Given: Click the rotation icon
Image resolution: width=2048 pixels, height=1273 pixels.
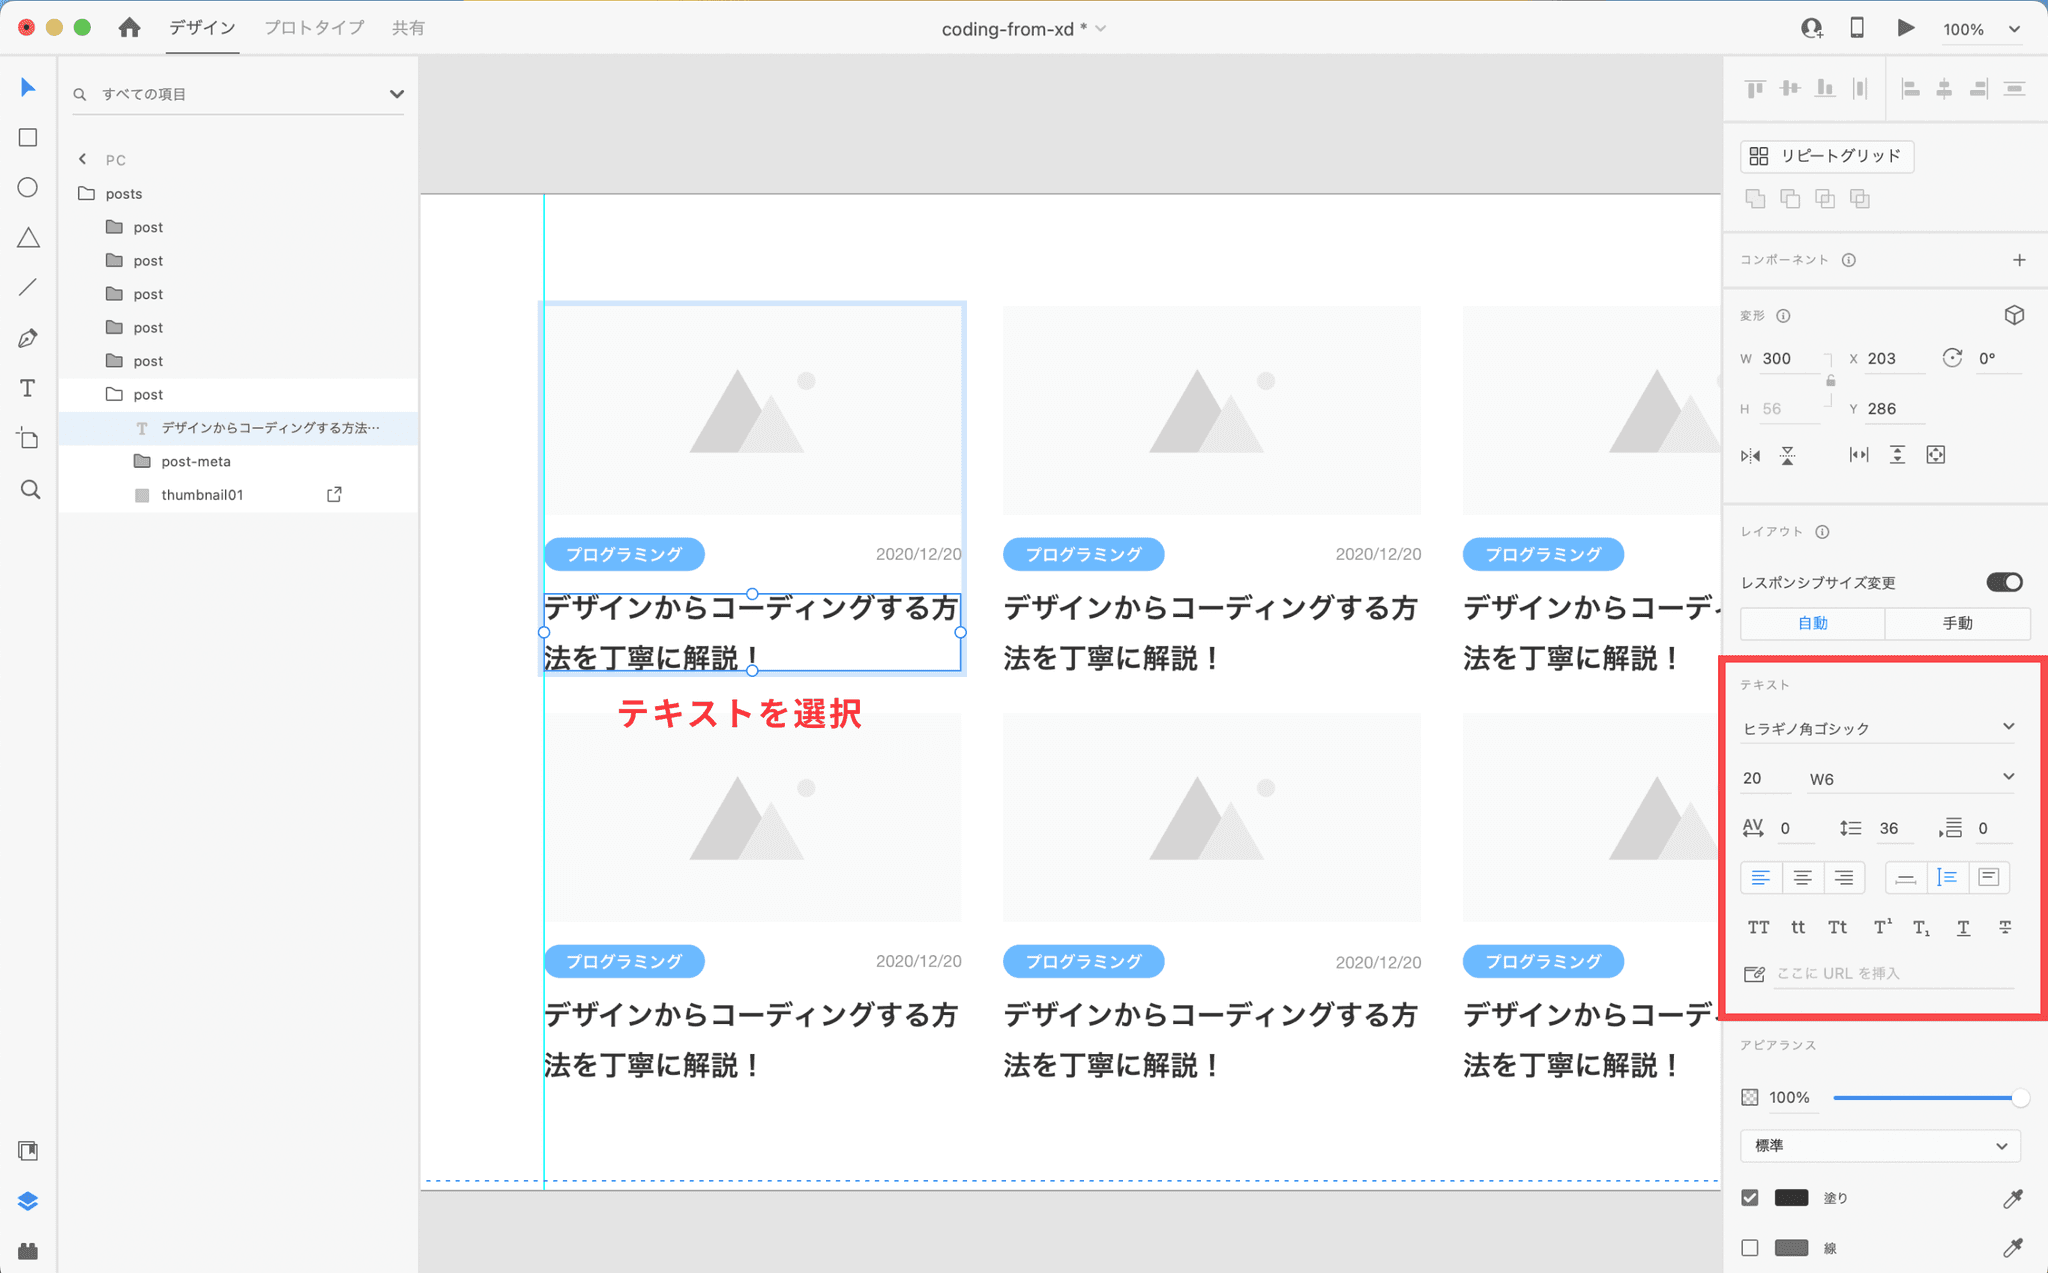Looking at the screenshot, I should 1952,358.
